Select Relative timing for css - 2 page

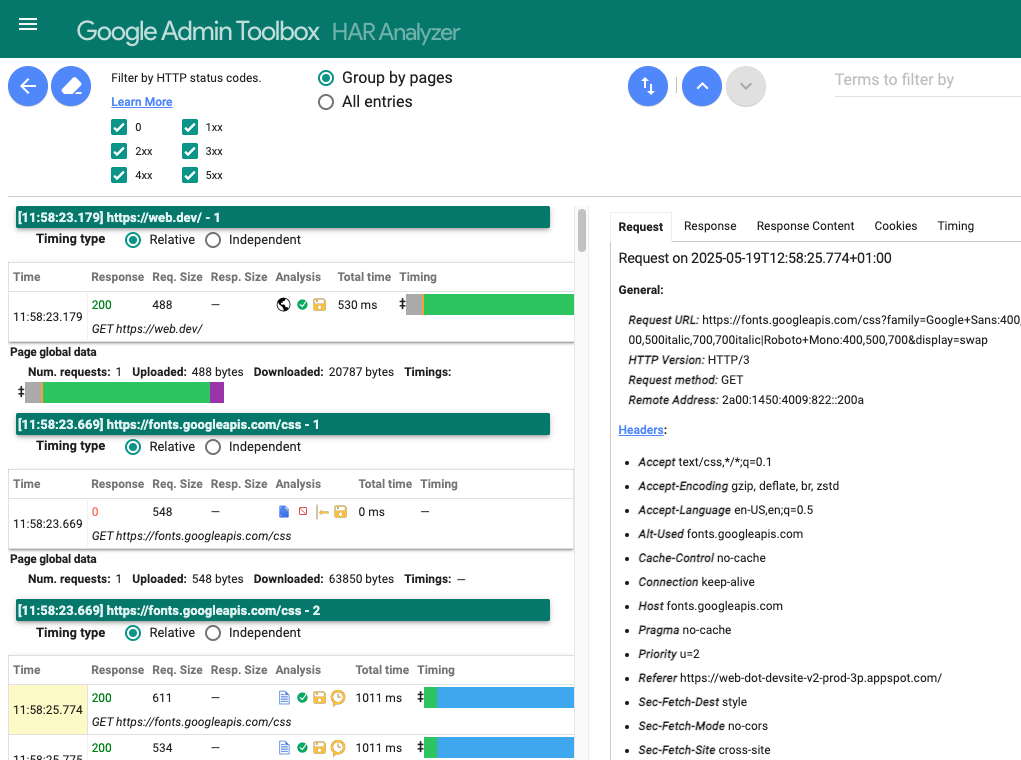point(133,634)
